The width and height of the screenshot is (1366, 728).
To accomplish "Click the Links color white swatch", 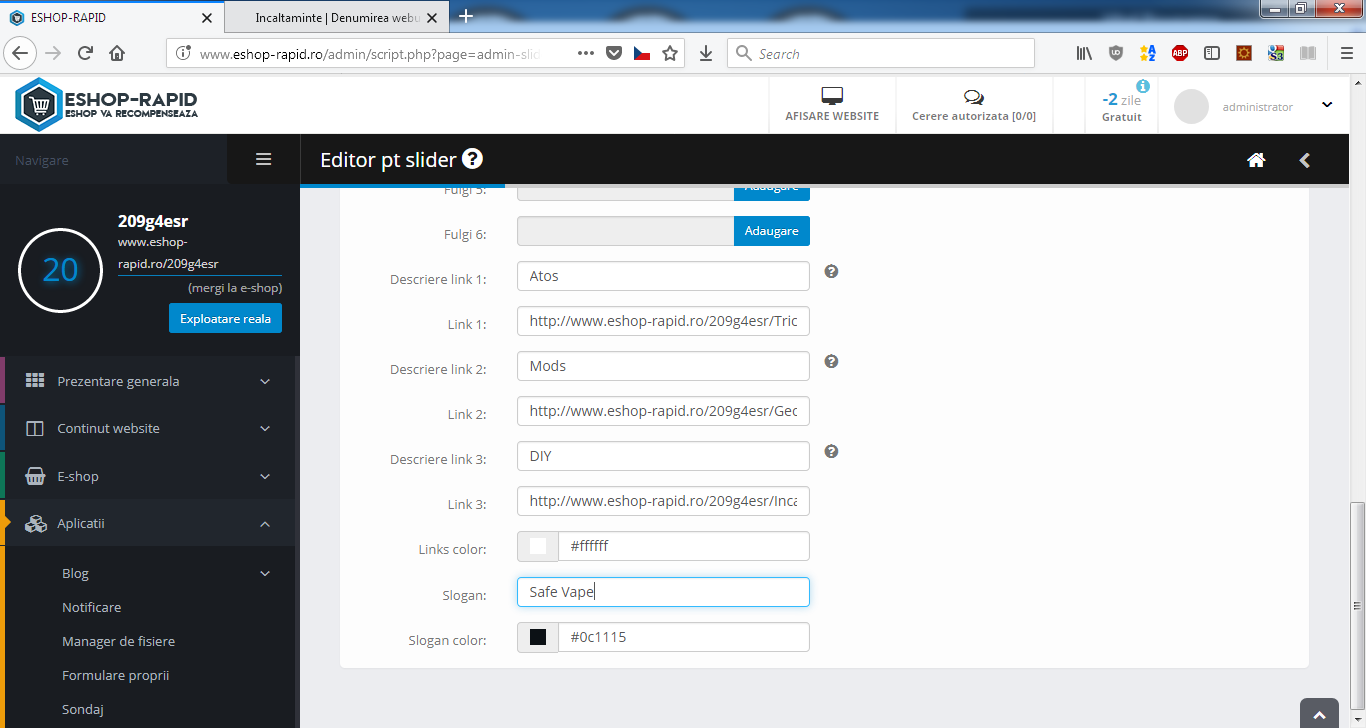I will click(538, 546).
